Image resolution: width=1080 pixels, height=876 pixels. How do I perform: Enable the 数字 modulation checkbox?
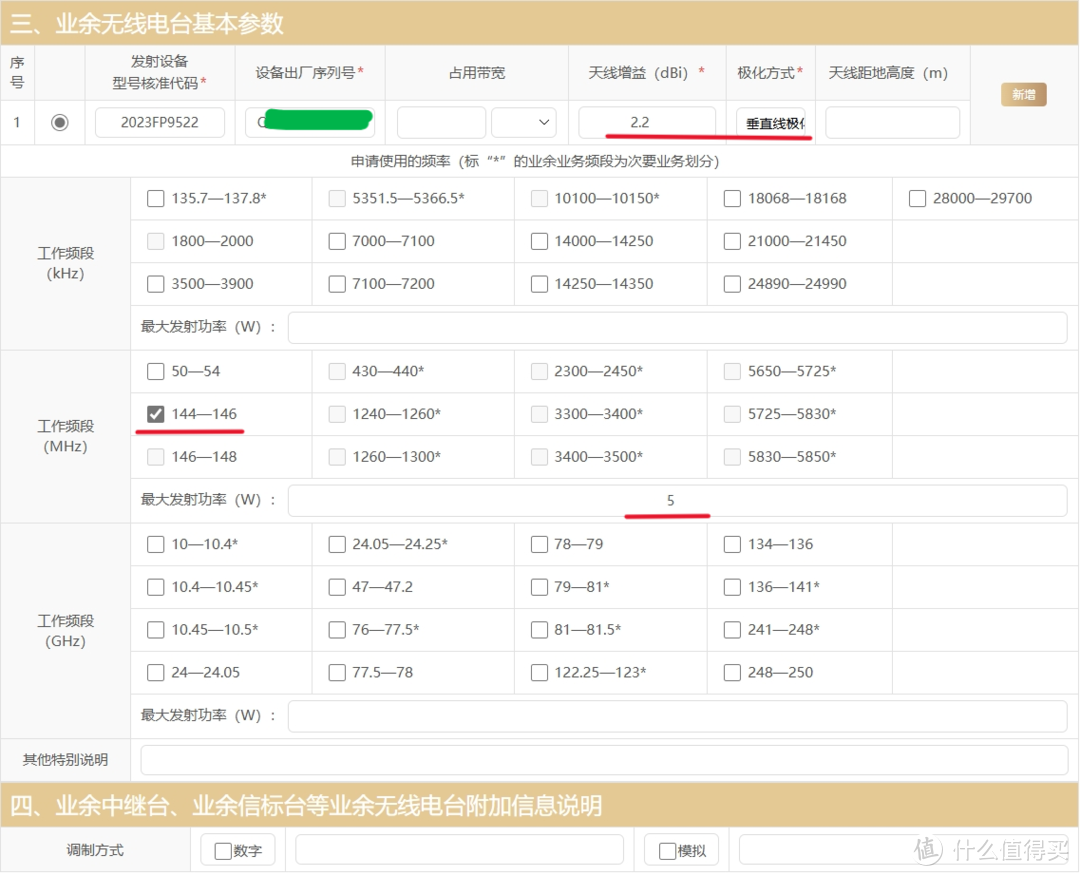[222, 849]
